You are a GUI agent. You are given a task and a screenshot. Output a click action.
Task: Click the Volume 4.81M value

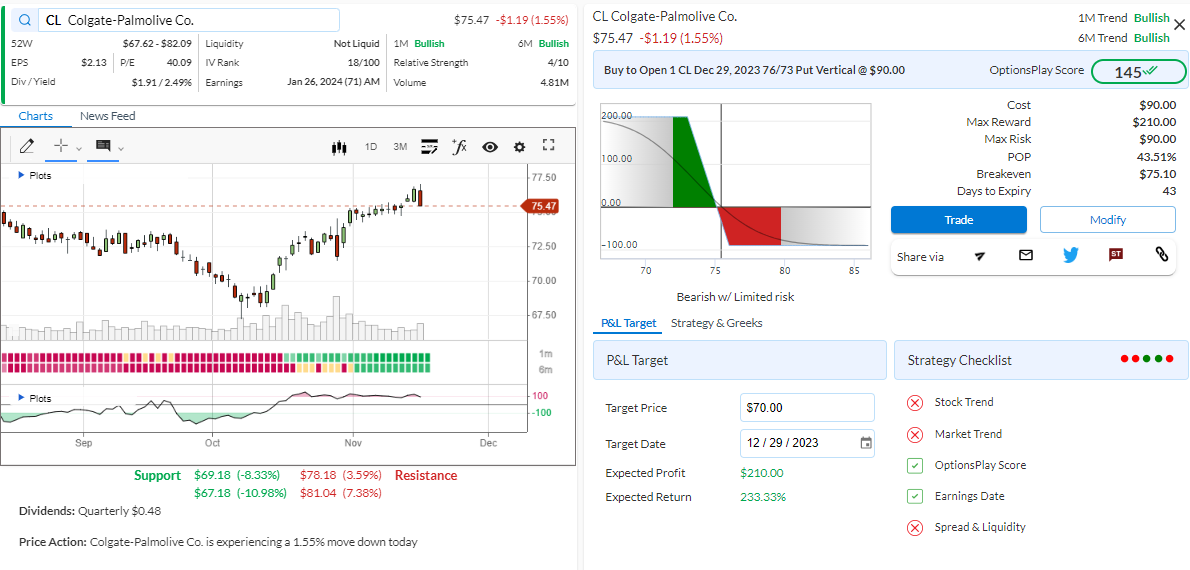click(x=555, y=82)
